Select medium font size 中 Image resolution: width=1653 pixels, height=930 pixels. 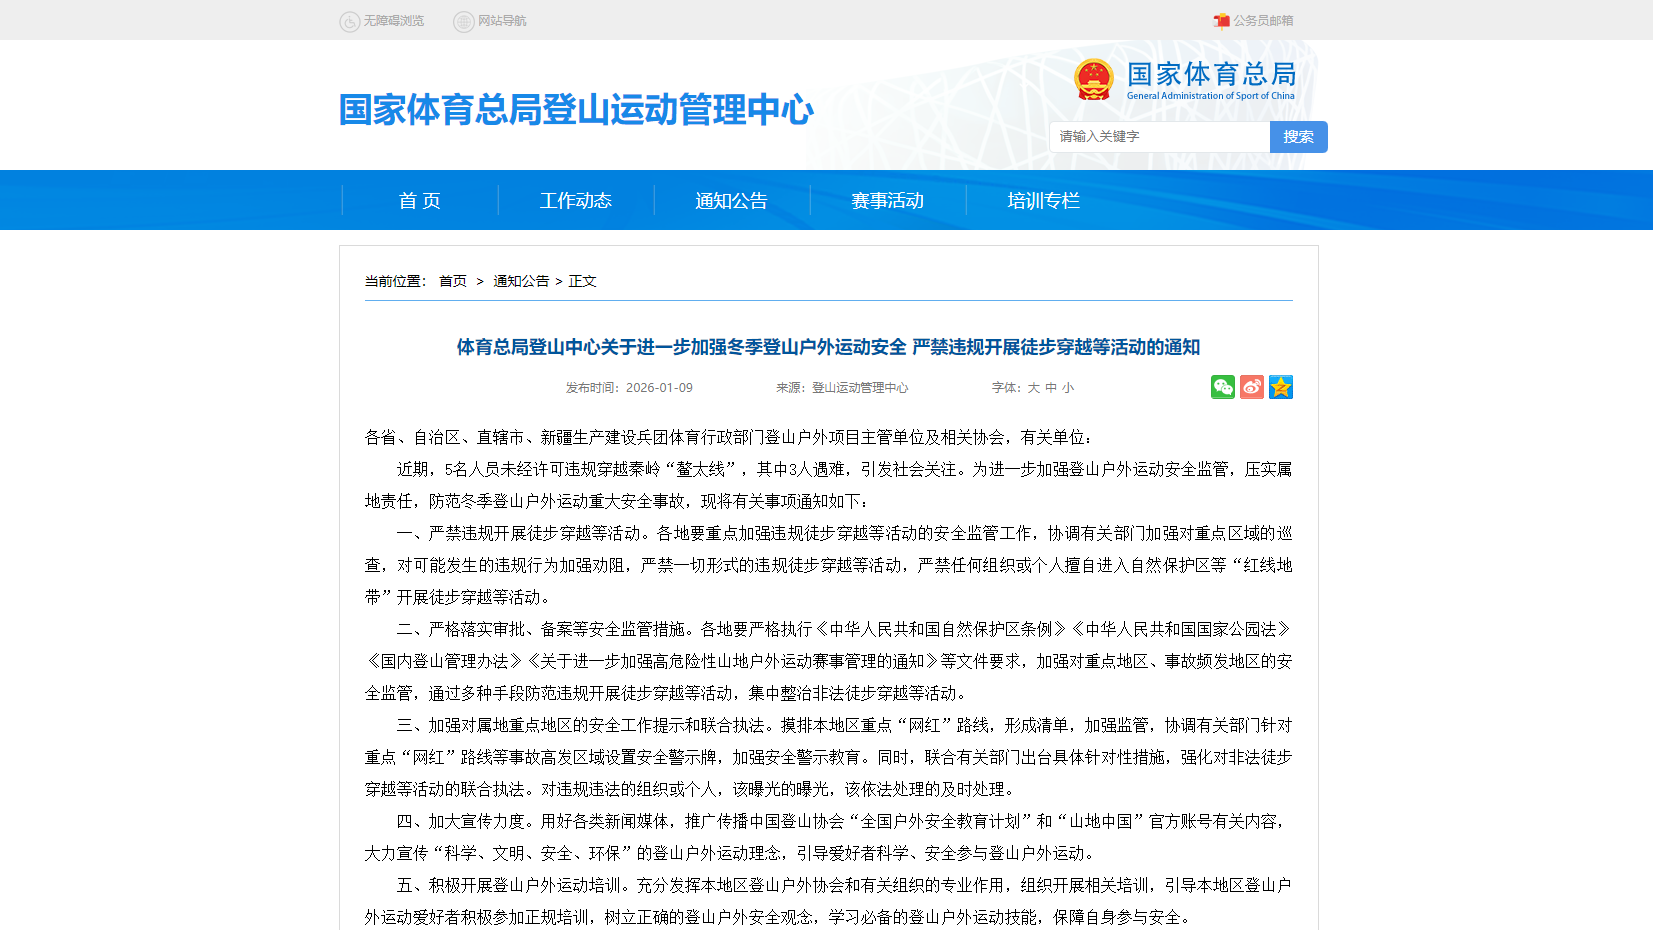[1051, 388]
